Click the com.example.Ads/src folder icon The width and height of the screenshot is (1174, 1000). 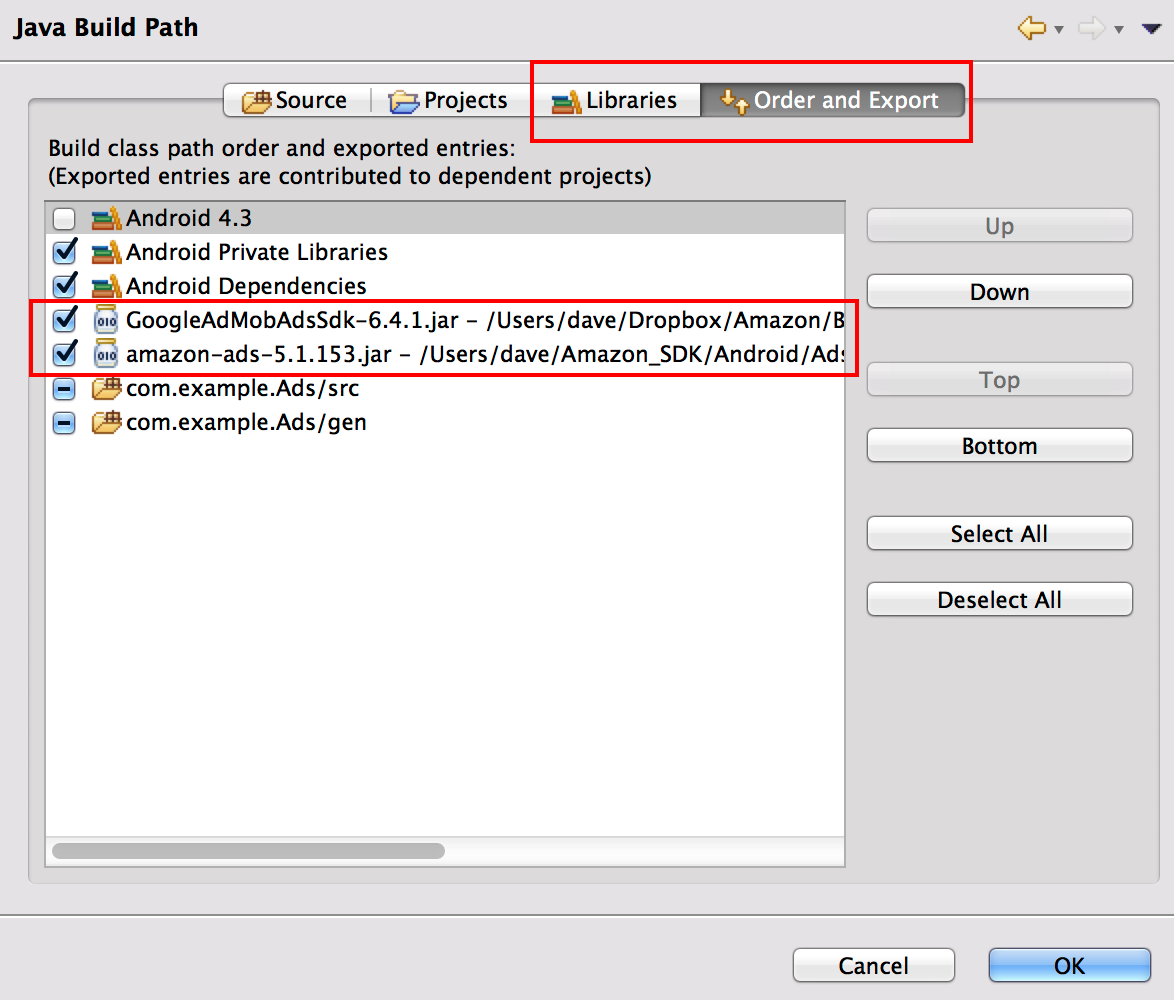click(x=106, y=388)
